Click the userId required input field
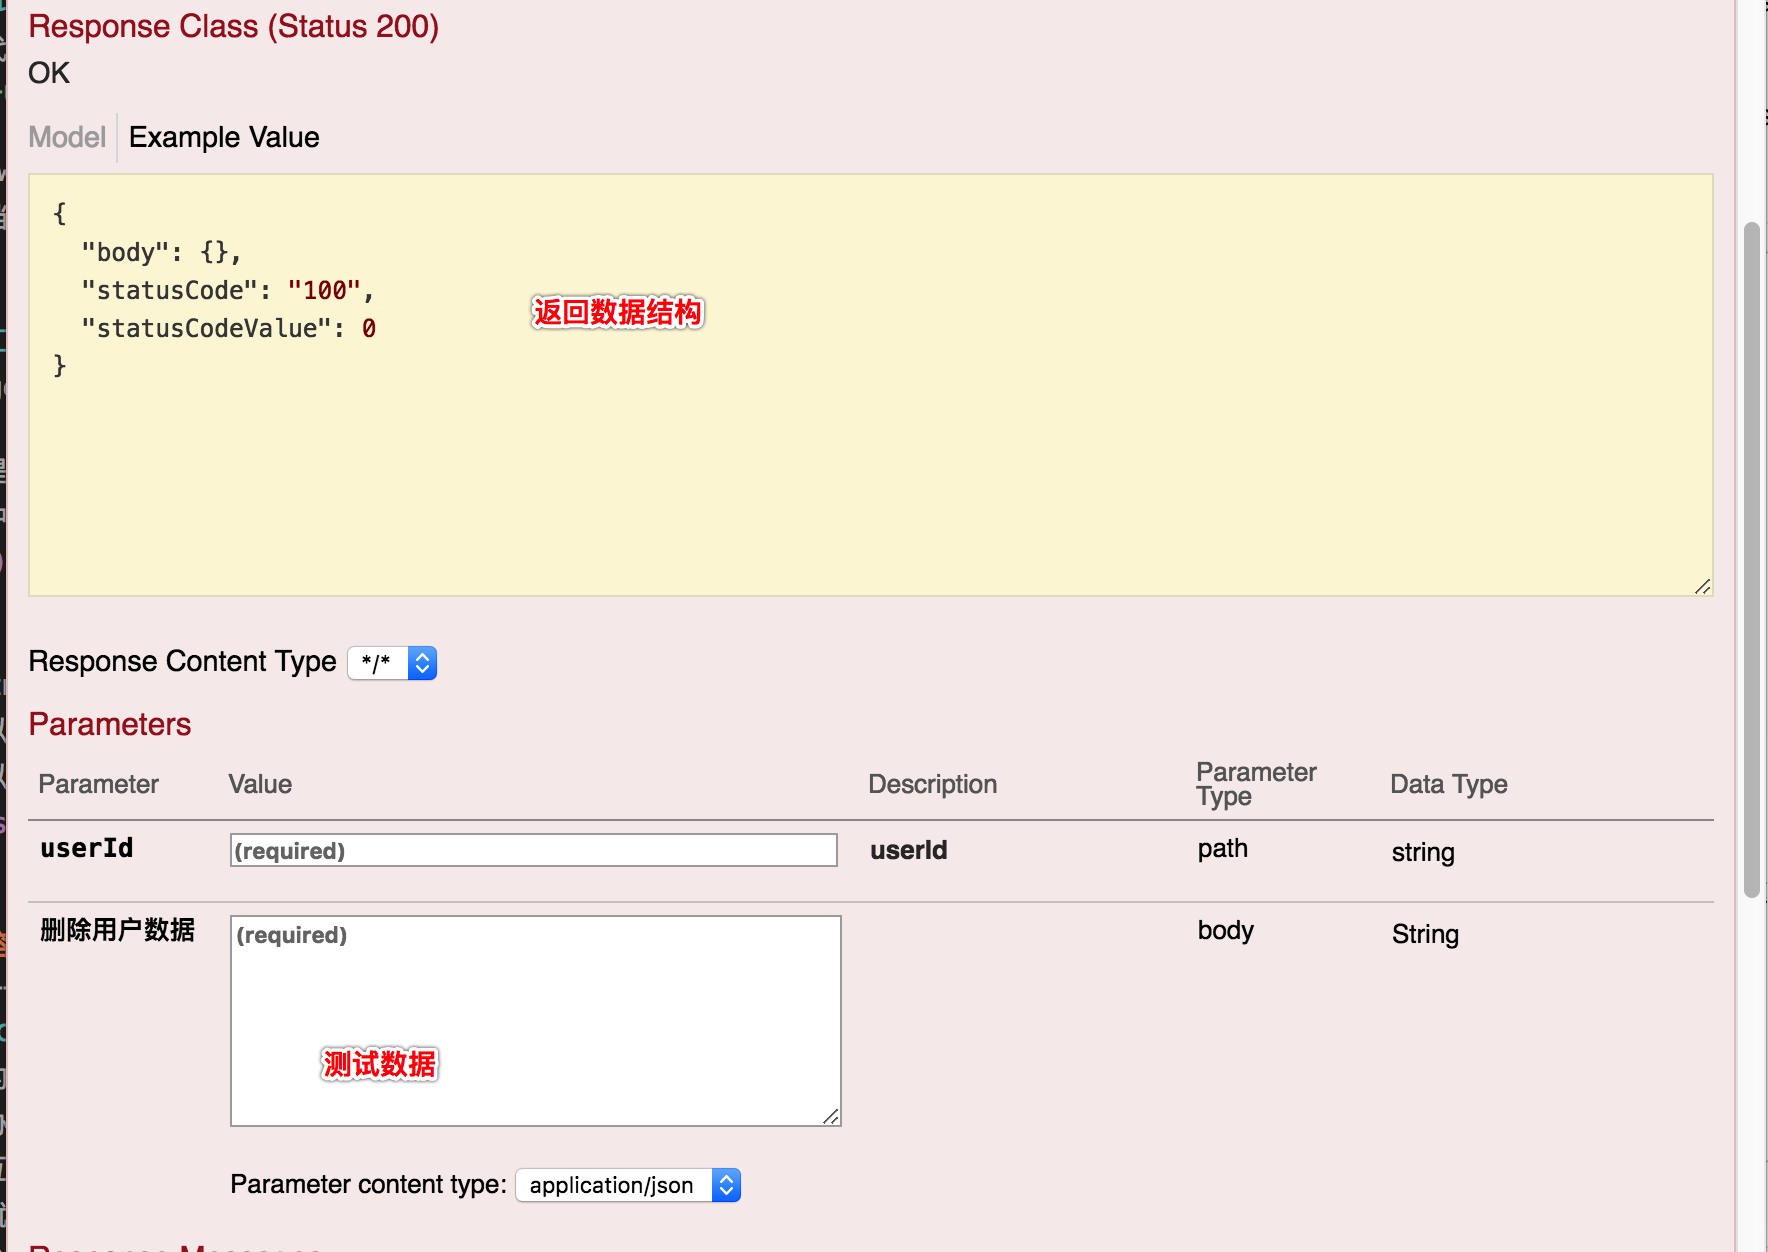Screen dimensions: 1768x1252 pos(533,850)
